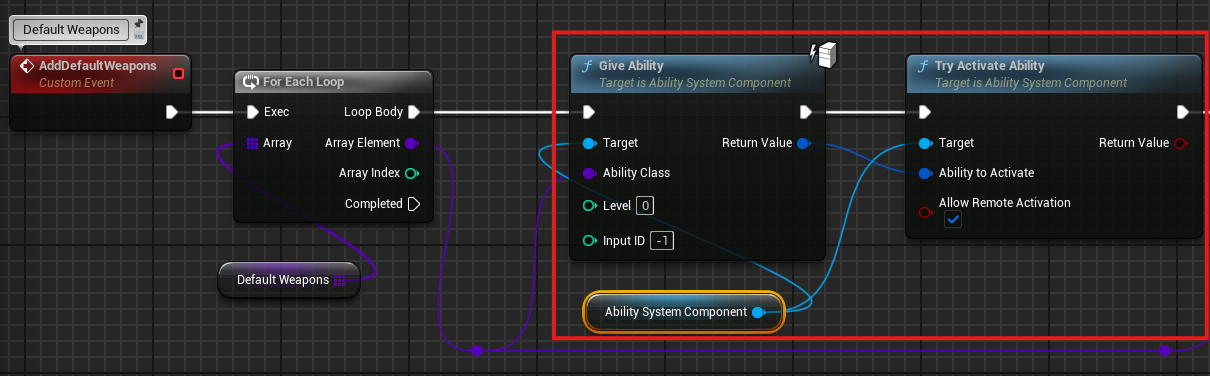
Task: Click the For Each Loop Array input pin
Action: pyautogui.click(x=252, y=143)
